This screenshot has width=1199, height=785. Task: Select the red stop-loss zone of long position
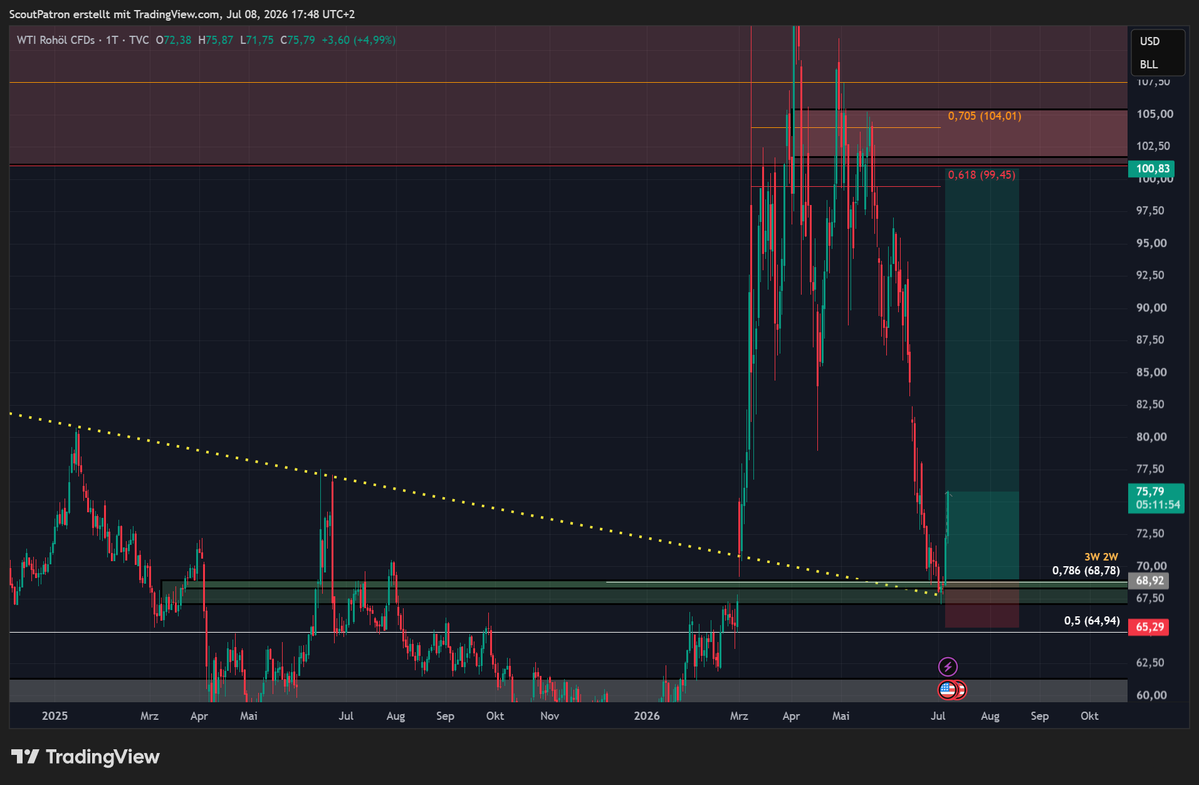(982, 605)
